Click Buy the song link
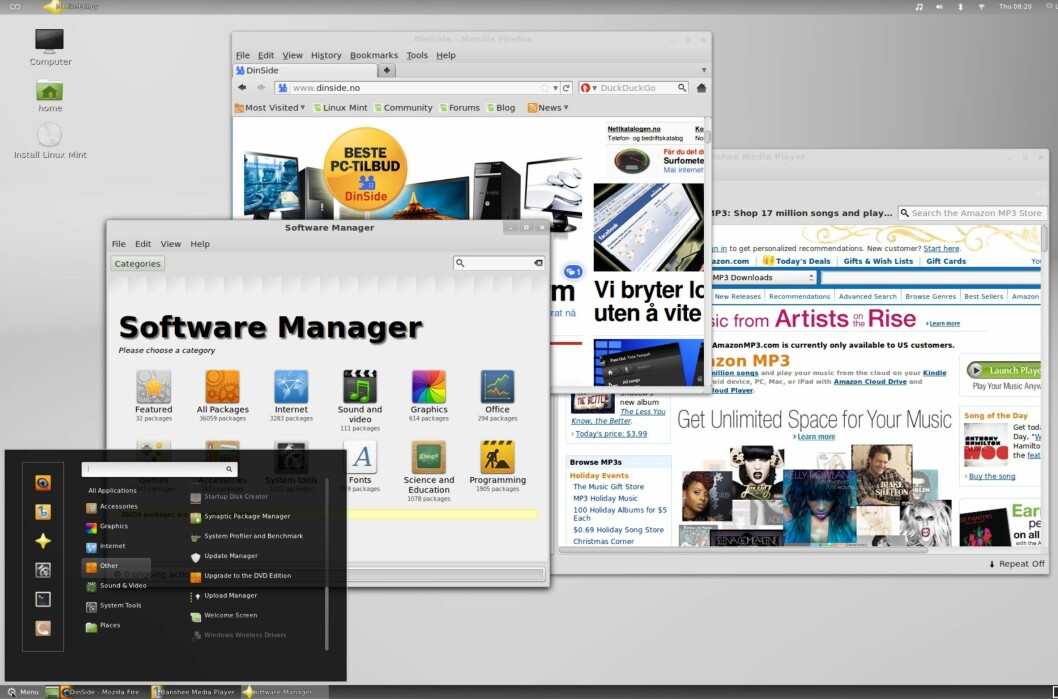 coord(991,476)
